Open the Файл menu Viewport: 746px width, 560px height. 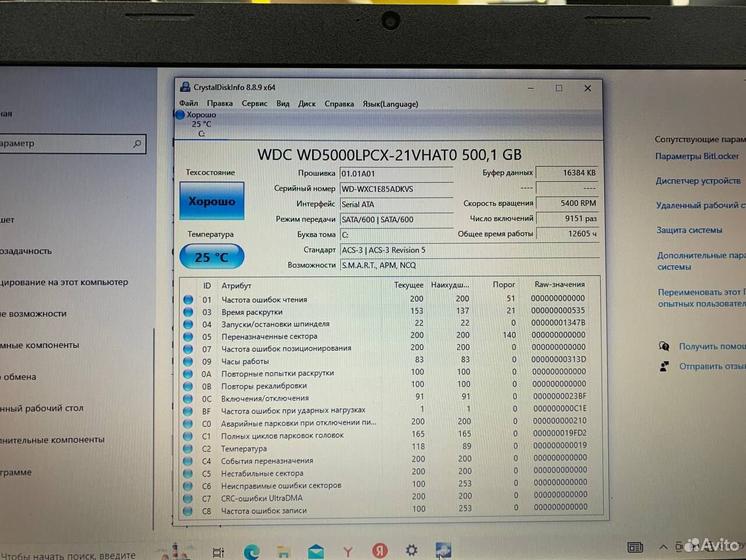188,103
